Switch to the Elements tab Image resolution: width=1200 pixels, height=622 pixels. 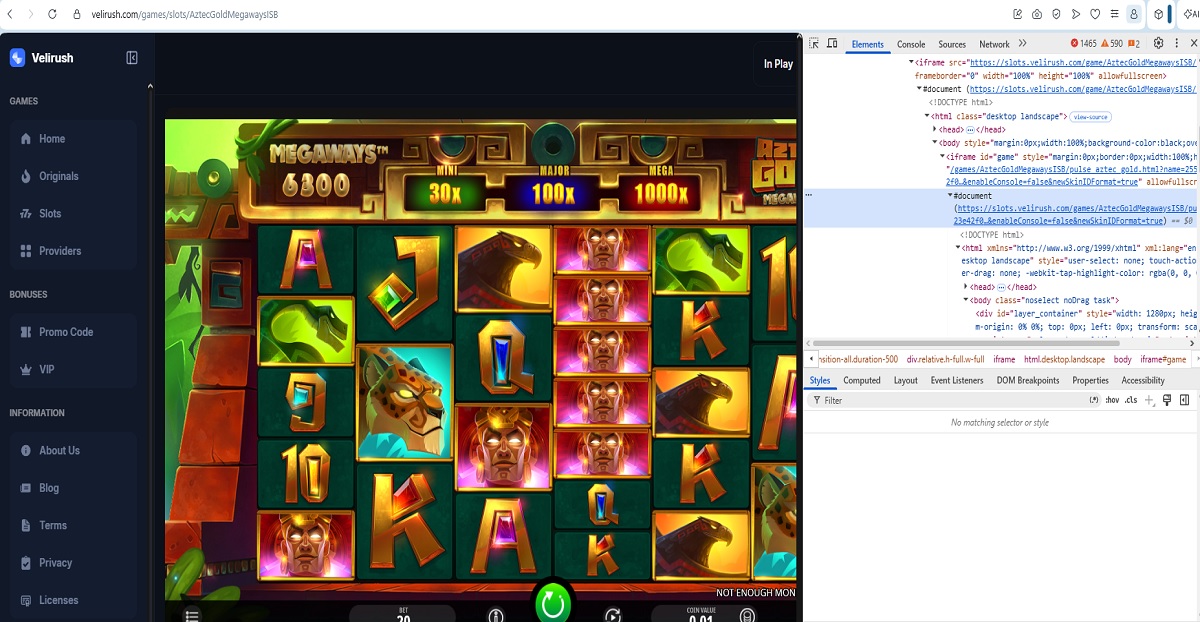click(867, 44)
